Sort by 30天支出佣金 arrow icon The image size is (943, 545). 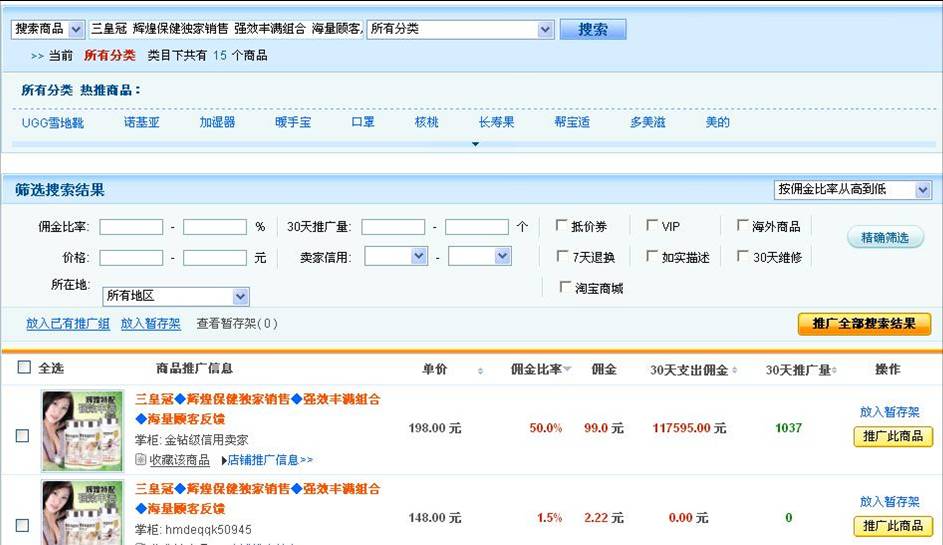coord(734,370)
